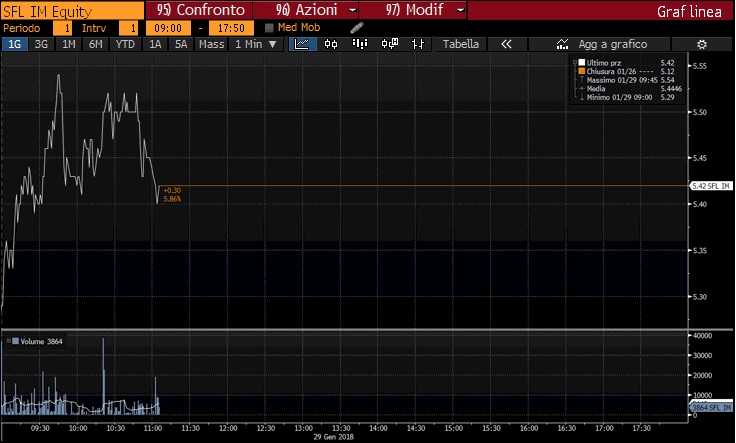The height and width of the screenshot is (443, 736).
Task: Enable the Med Mob checkbox
Action: pos(269,28)
